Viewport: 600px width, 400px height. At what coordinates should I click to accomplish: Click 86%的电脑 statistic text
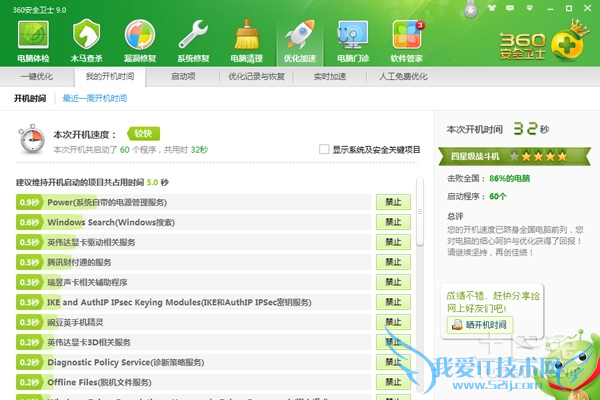509,178
